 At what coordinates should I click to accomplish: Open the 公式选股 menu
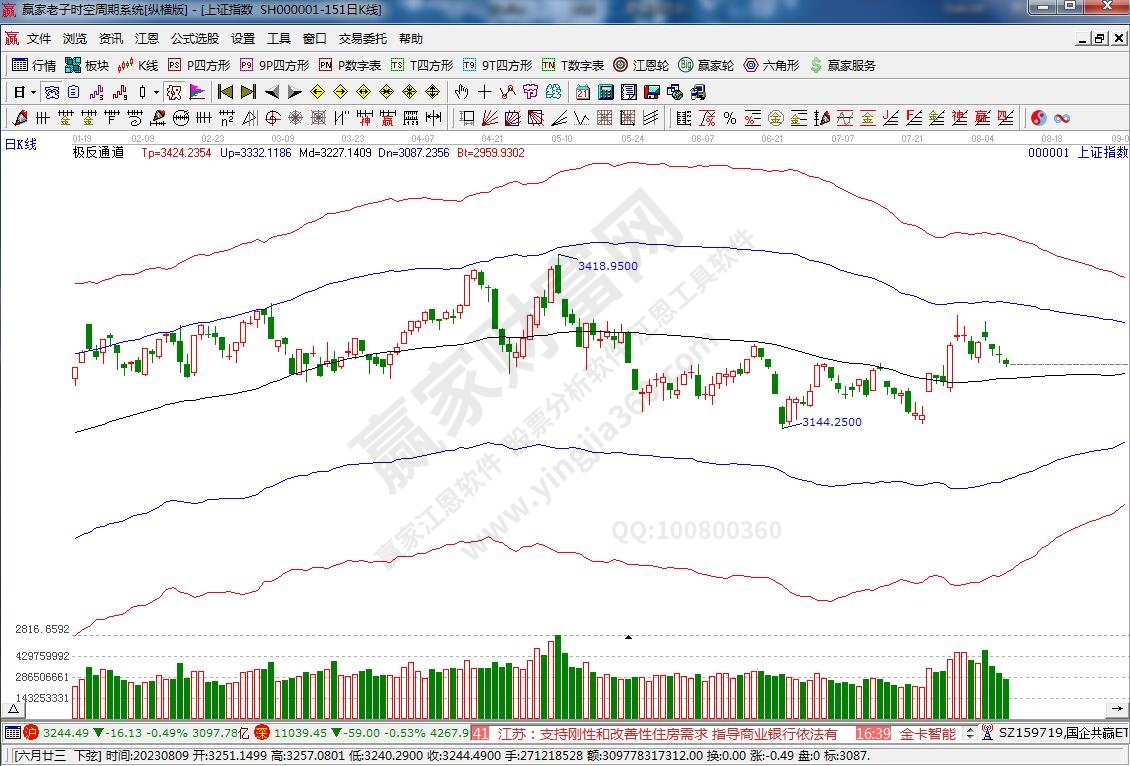coord(194,39)
